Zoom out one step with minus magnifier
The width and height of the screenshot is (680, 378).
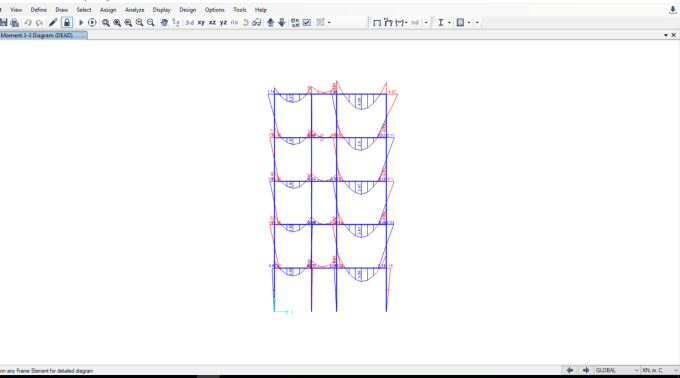point(150,23)
